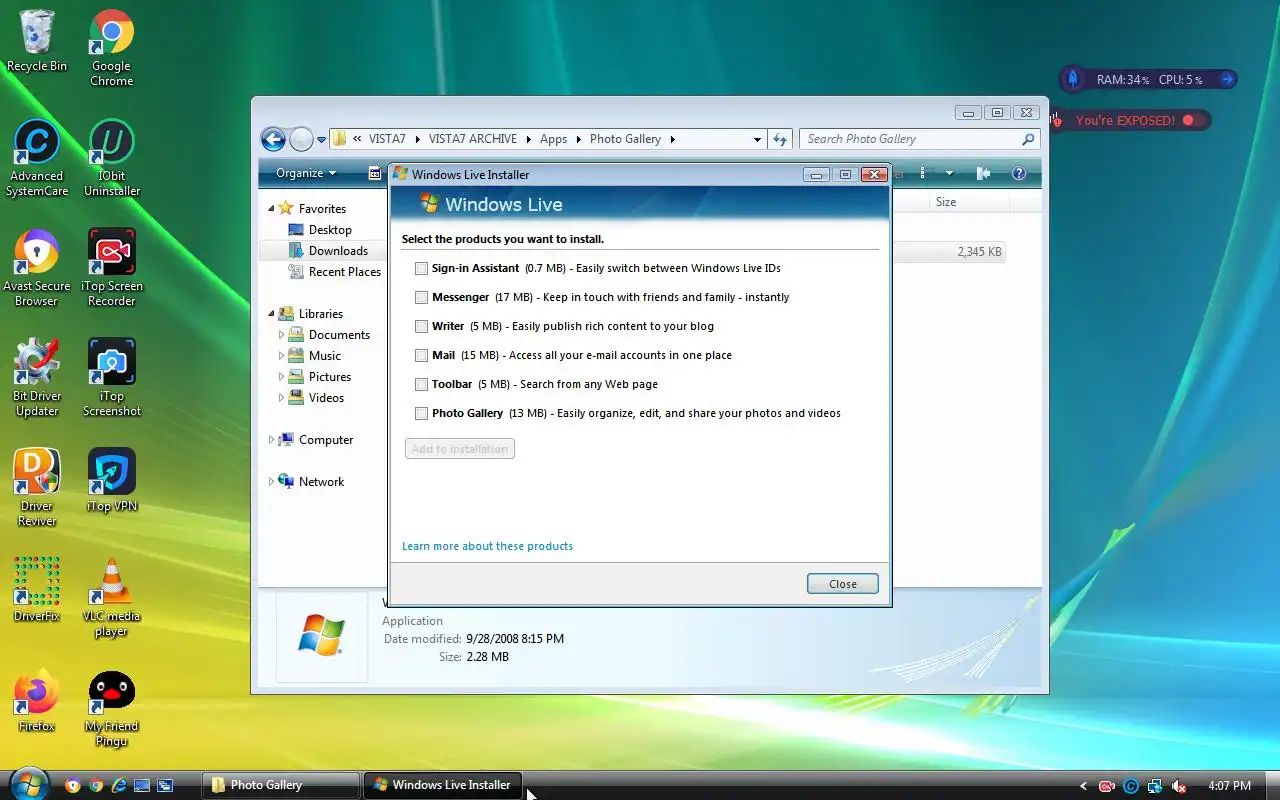The width and height of the screenshot is (1280, 800).
Task: Open IObit Uninstaller desktop shortcut
Action: point(112,158)
